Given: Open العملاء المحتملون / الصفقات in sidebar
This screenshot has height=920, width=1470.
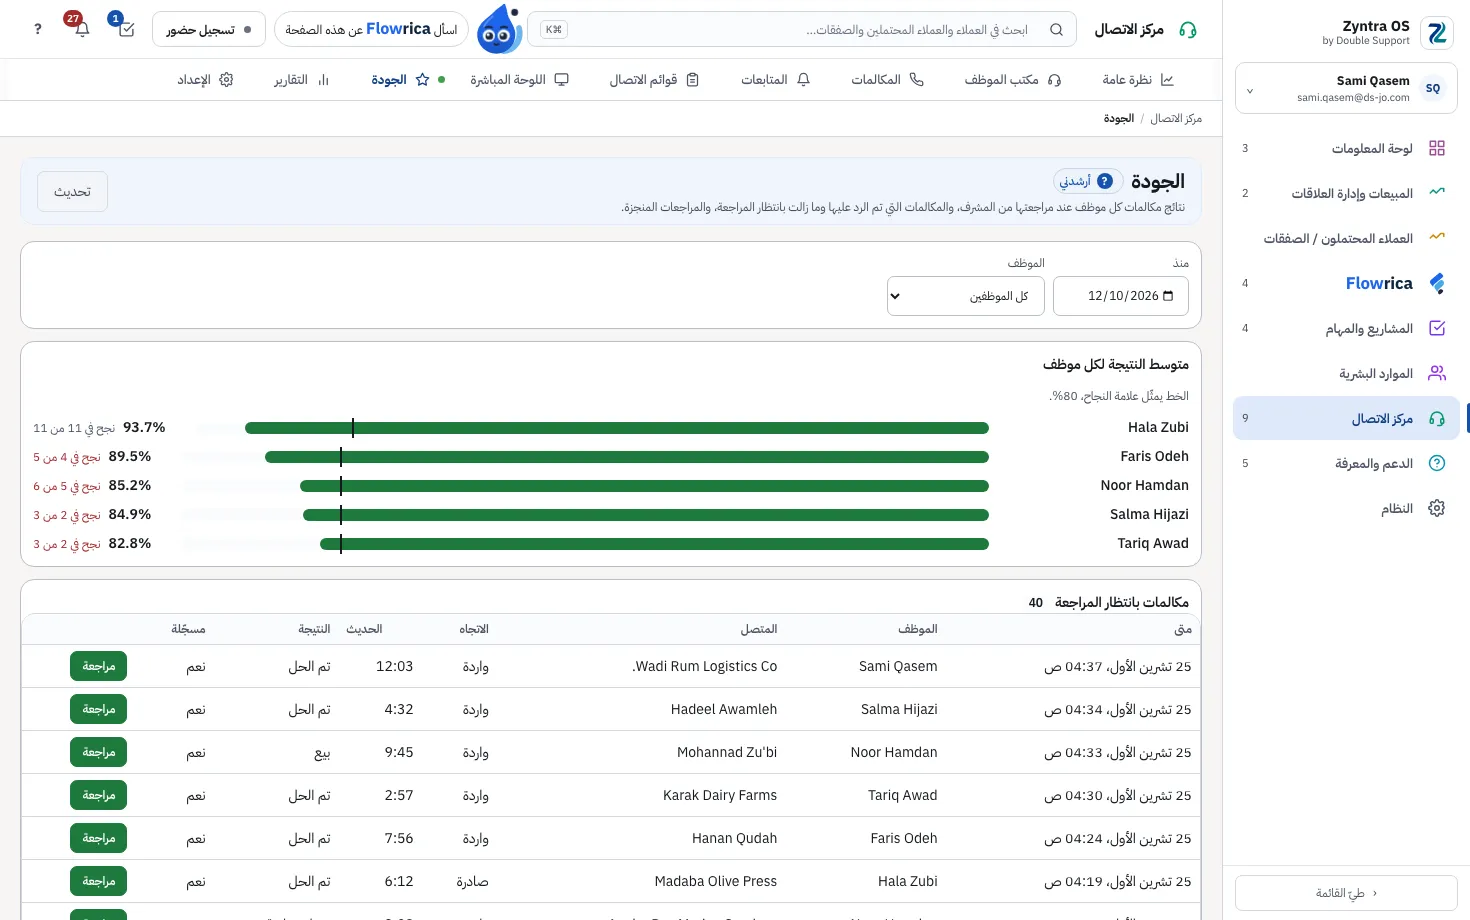Looking at the screenshot, I should [x=1346, y=238].
